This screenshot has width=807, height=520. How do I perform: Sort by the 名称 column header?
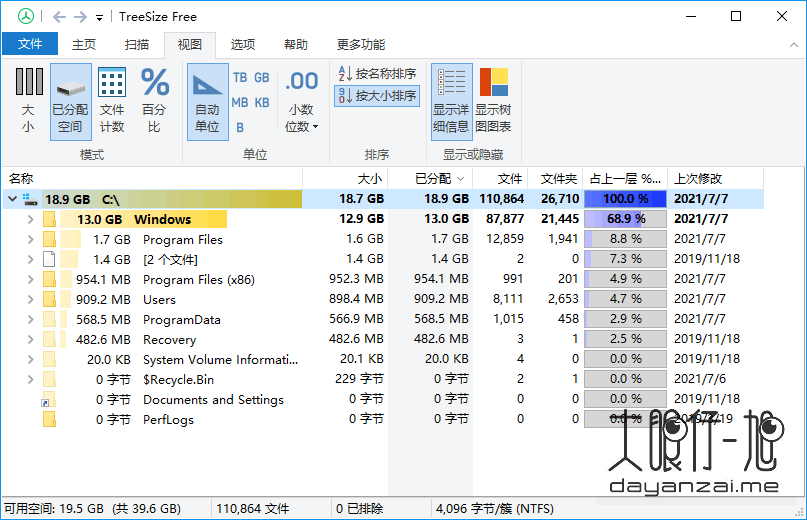(152, 179)
